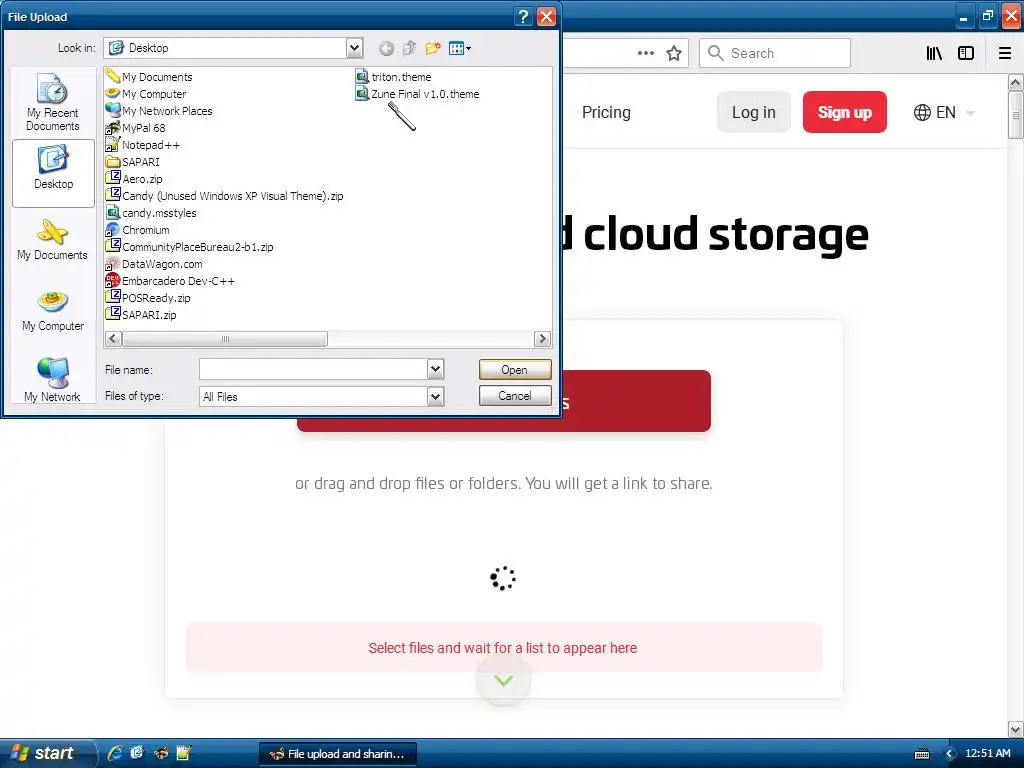Viewport: 1024px width, 768px height.
Task: Toggle the browser sidebar icon
Action: 966,53
